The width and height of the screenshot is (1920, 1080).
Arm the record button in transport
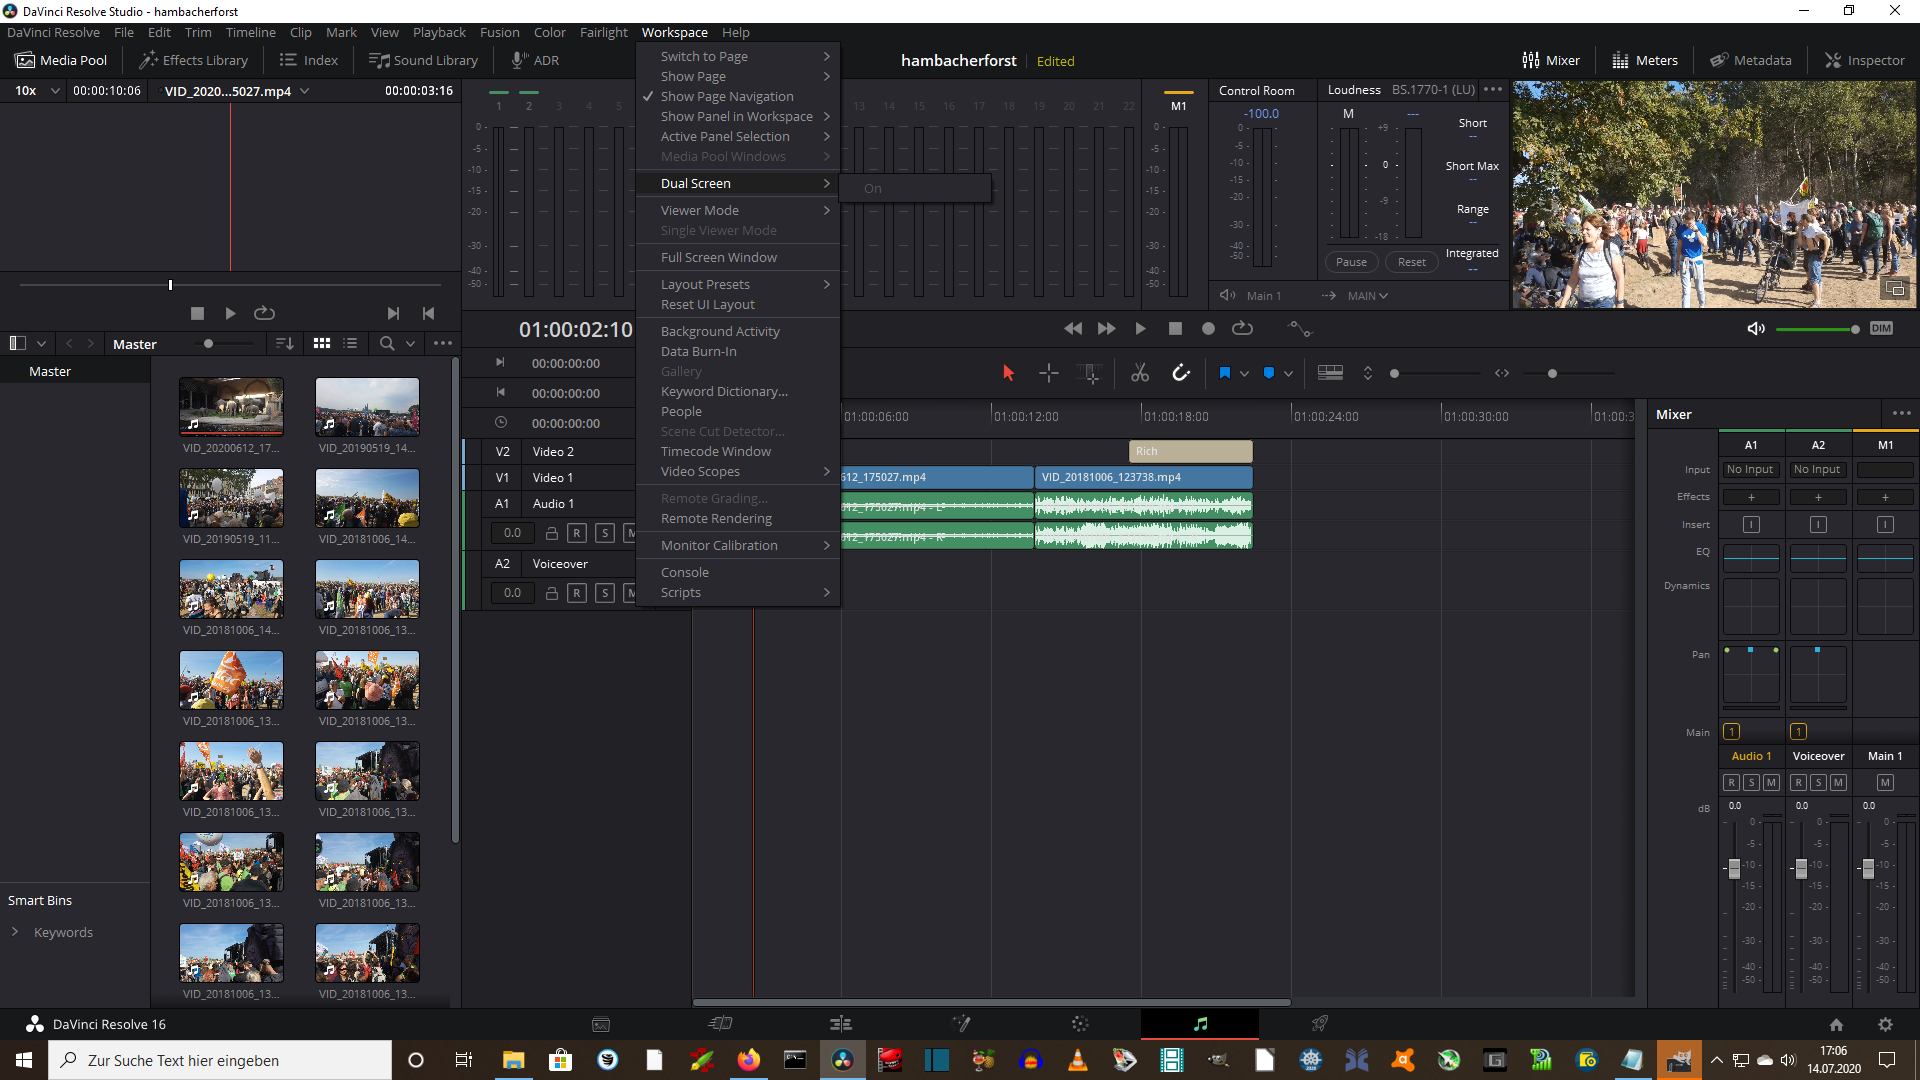click(x=1208, y=328)
